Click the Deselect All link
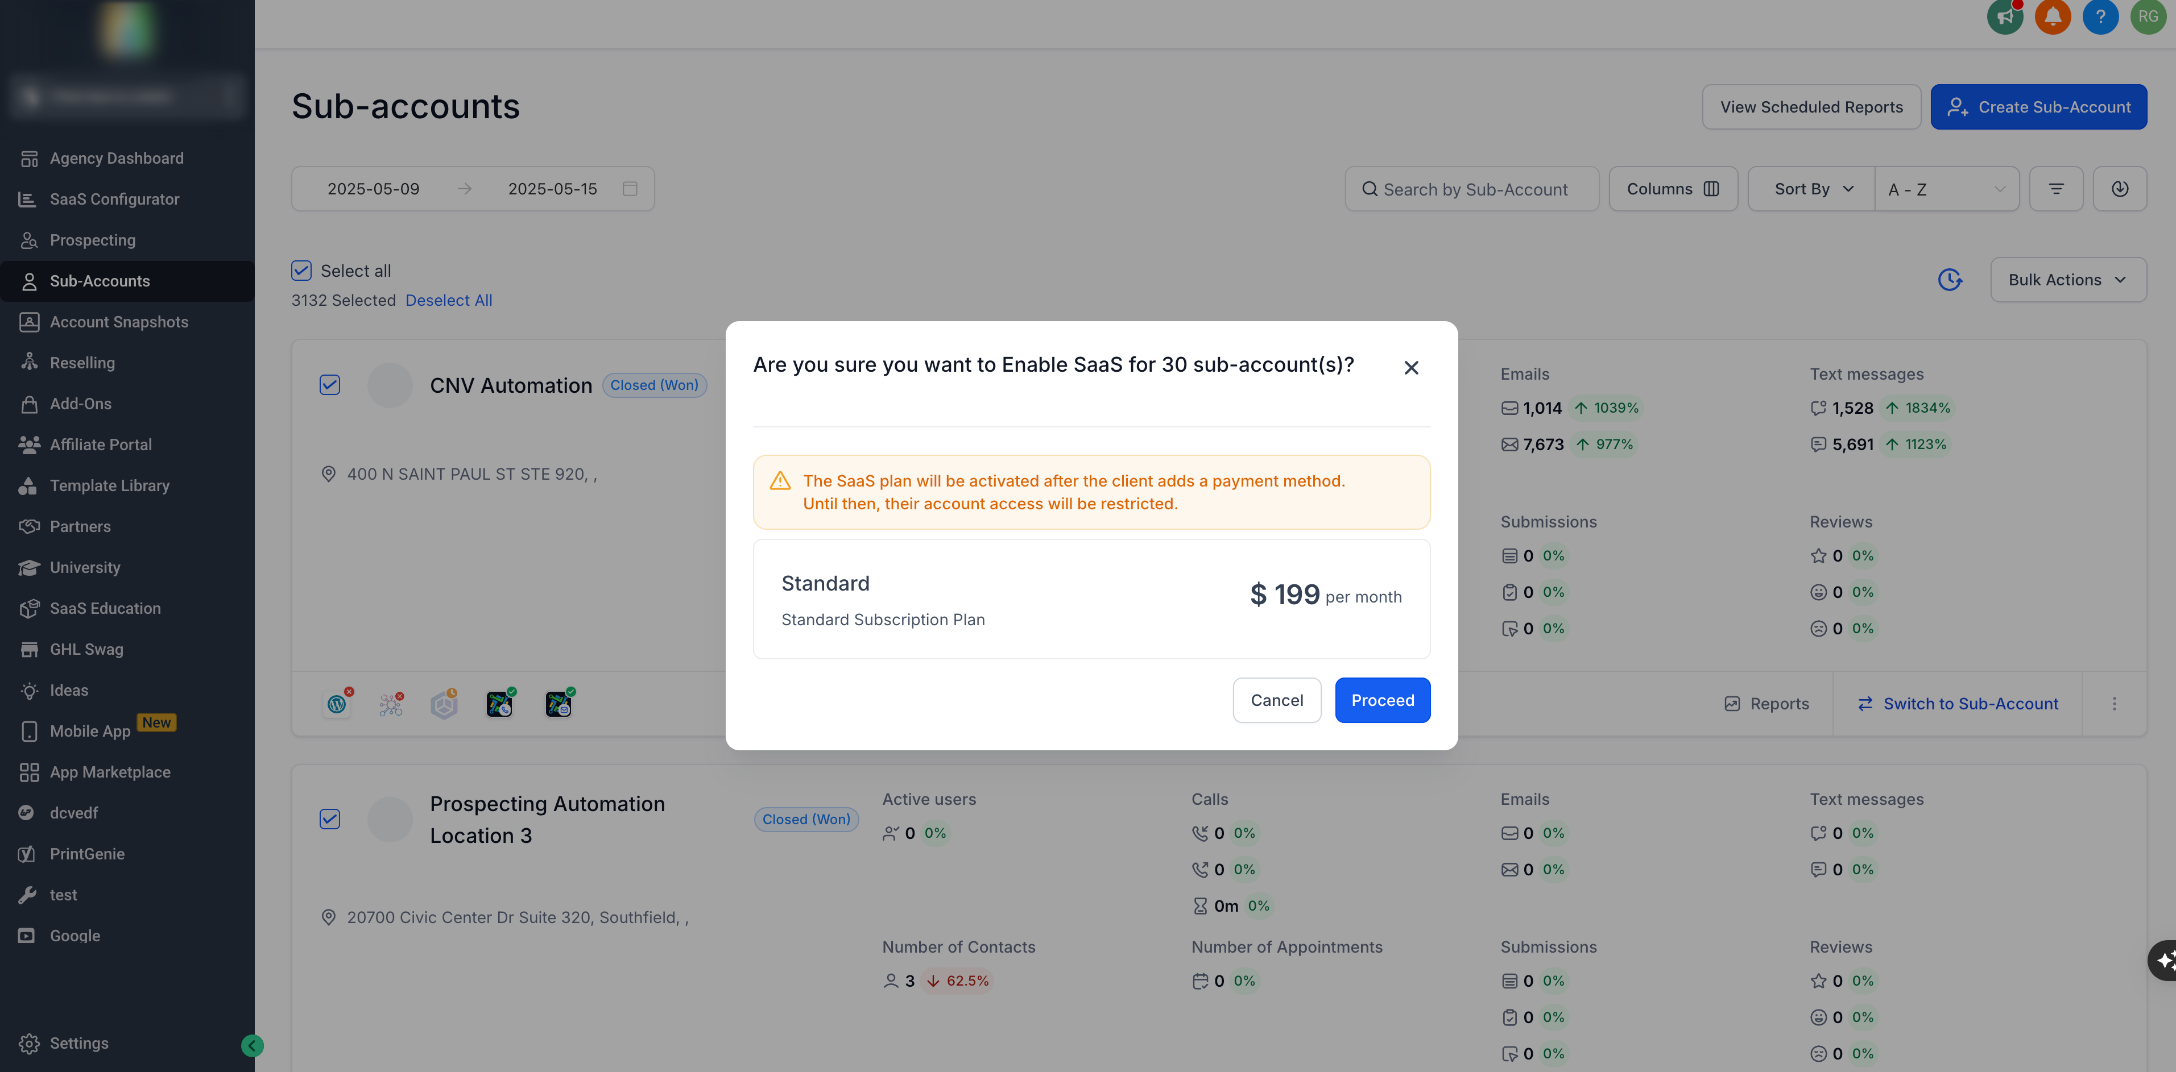This screenshot has height=1072, width=2176. (449, 300)
